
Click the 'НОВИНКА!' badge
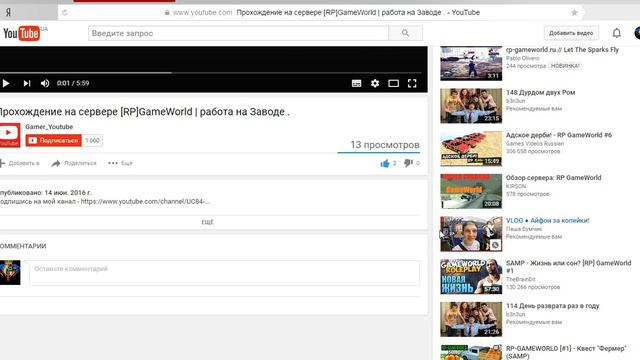[x=565, y=66]
